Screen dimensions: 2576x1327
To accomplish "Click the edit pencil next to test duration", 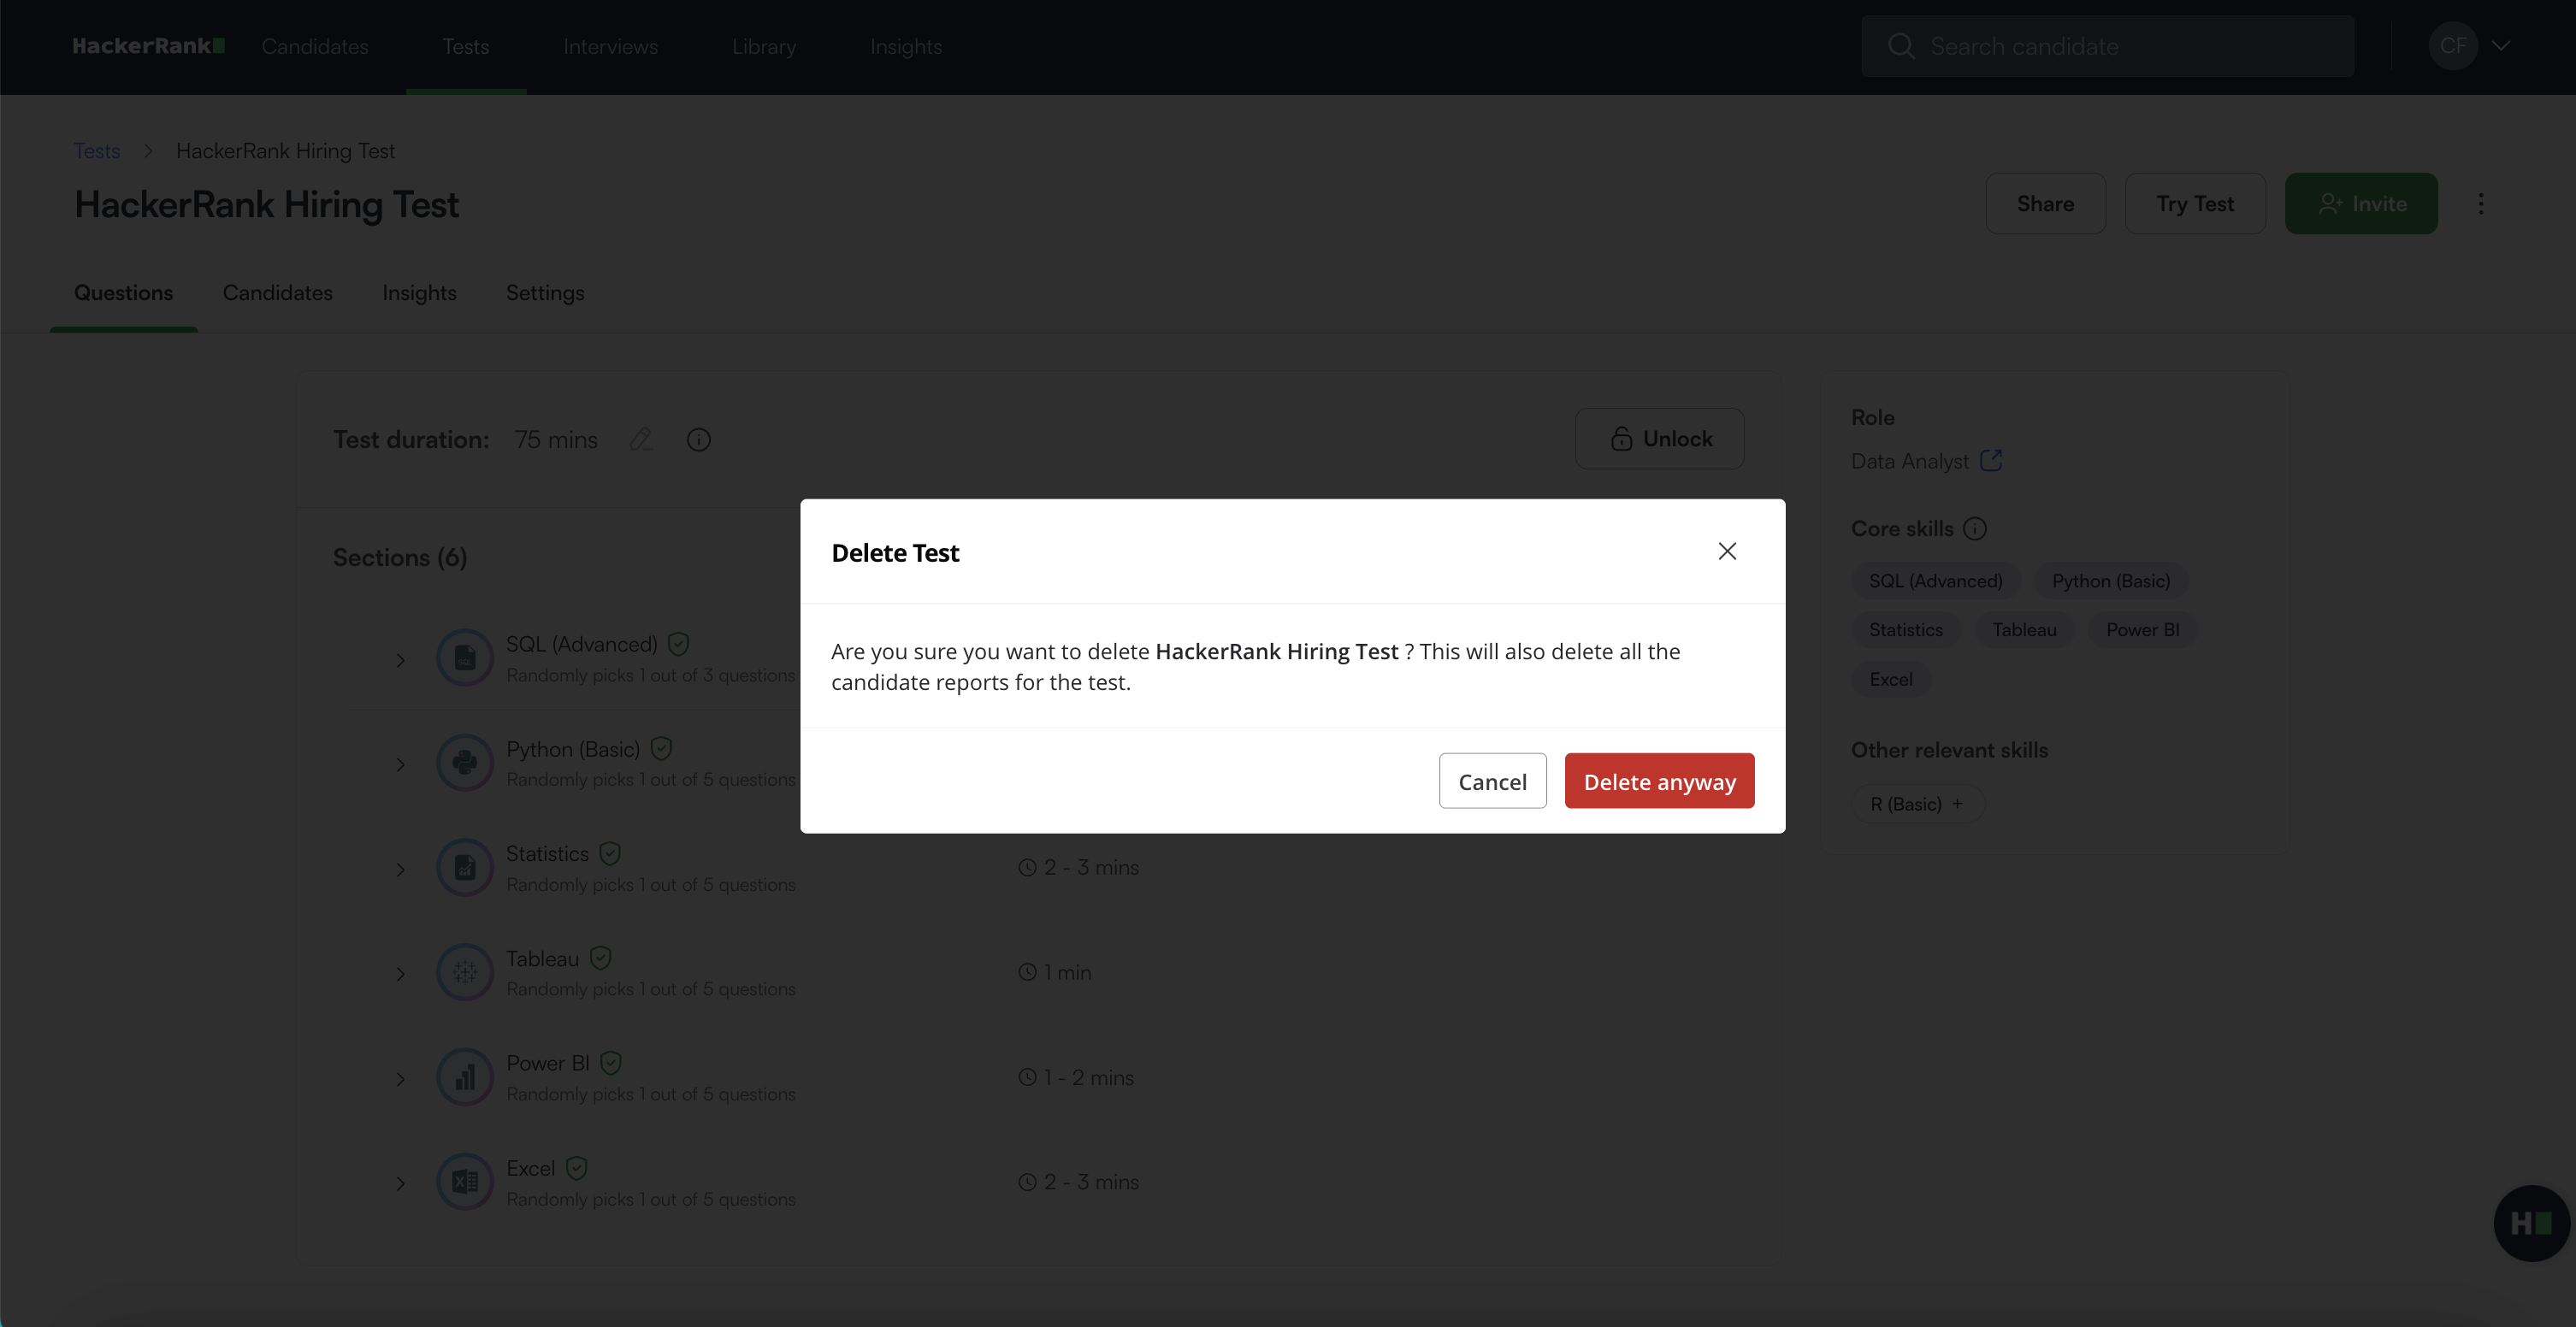I will tap(641, 439).
